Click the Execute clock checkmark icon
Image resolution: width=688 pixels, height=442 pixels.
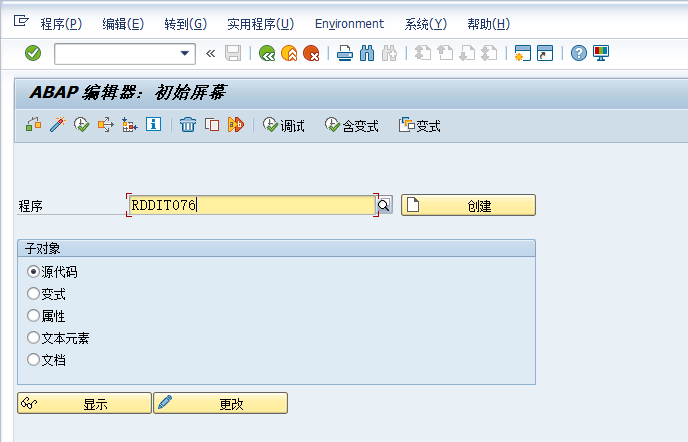pyautogui.click(x=82, y=125)
